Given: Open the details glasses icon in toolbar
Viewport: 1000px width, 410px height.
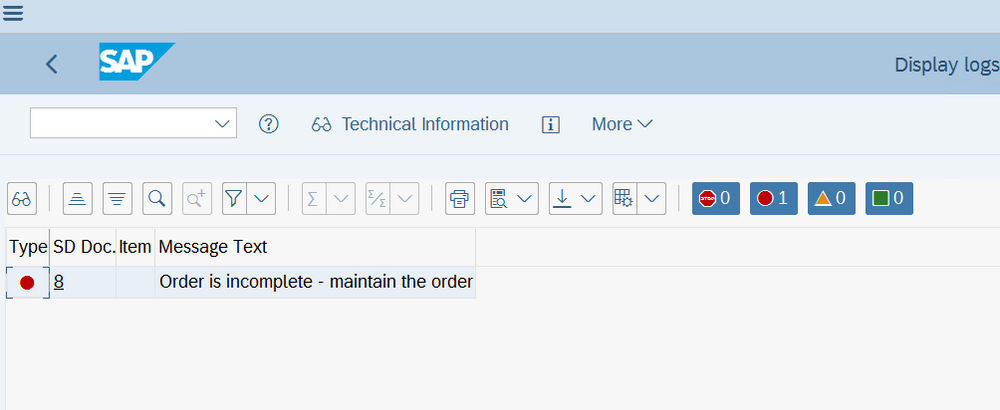Looking at the screenshot, I should coord(22,198).
